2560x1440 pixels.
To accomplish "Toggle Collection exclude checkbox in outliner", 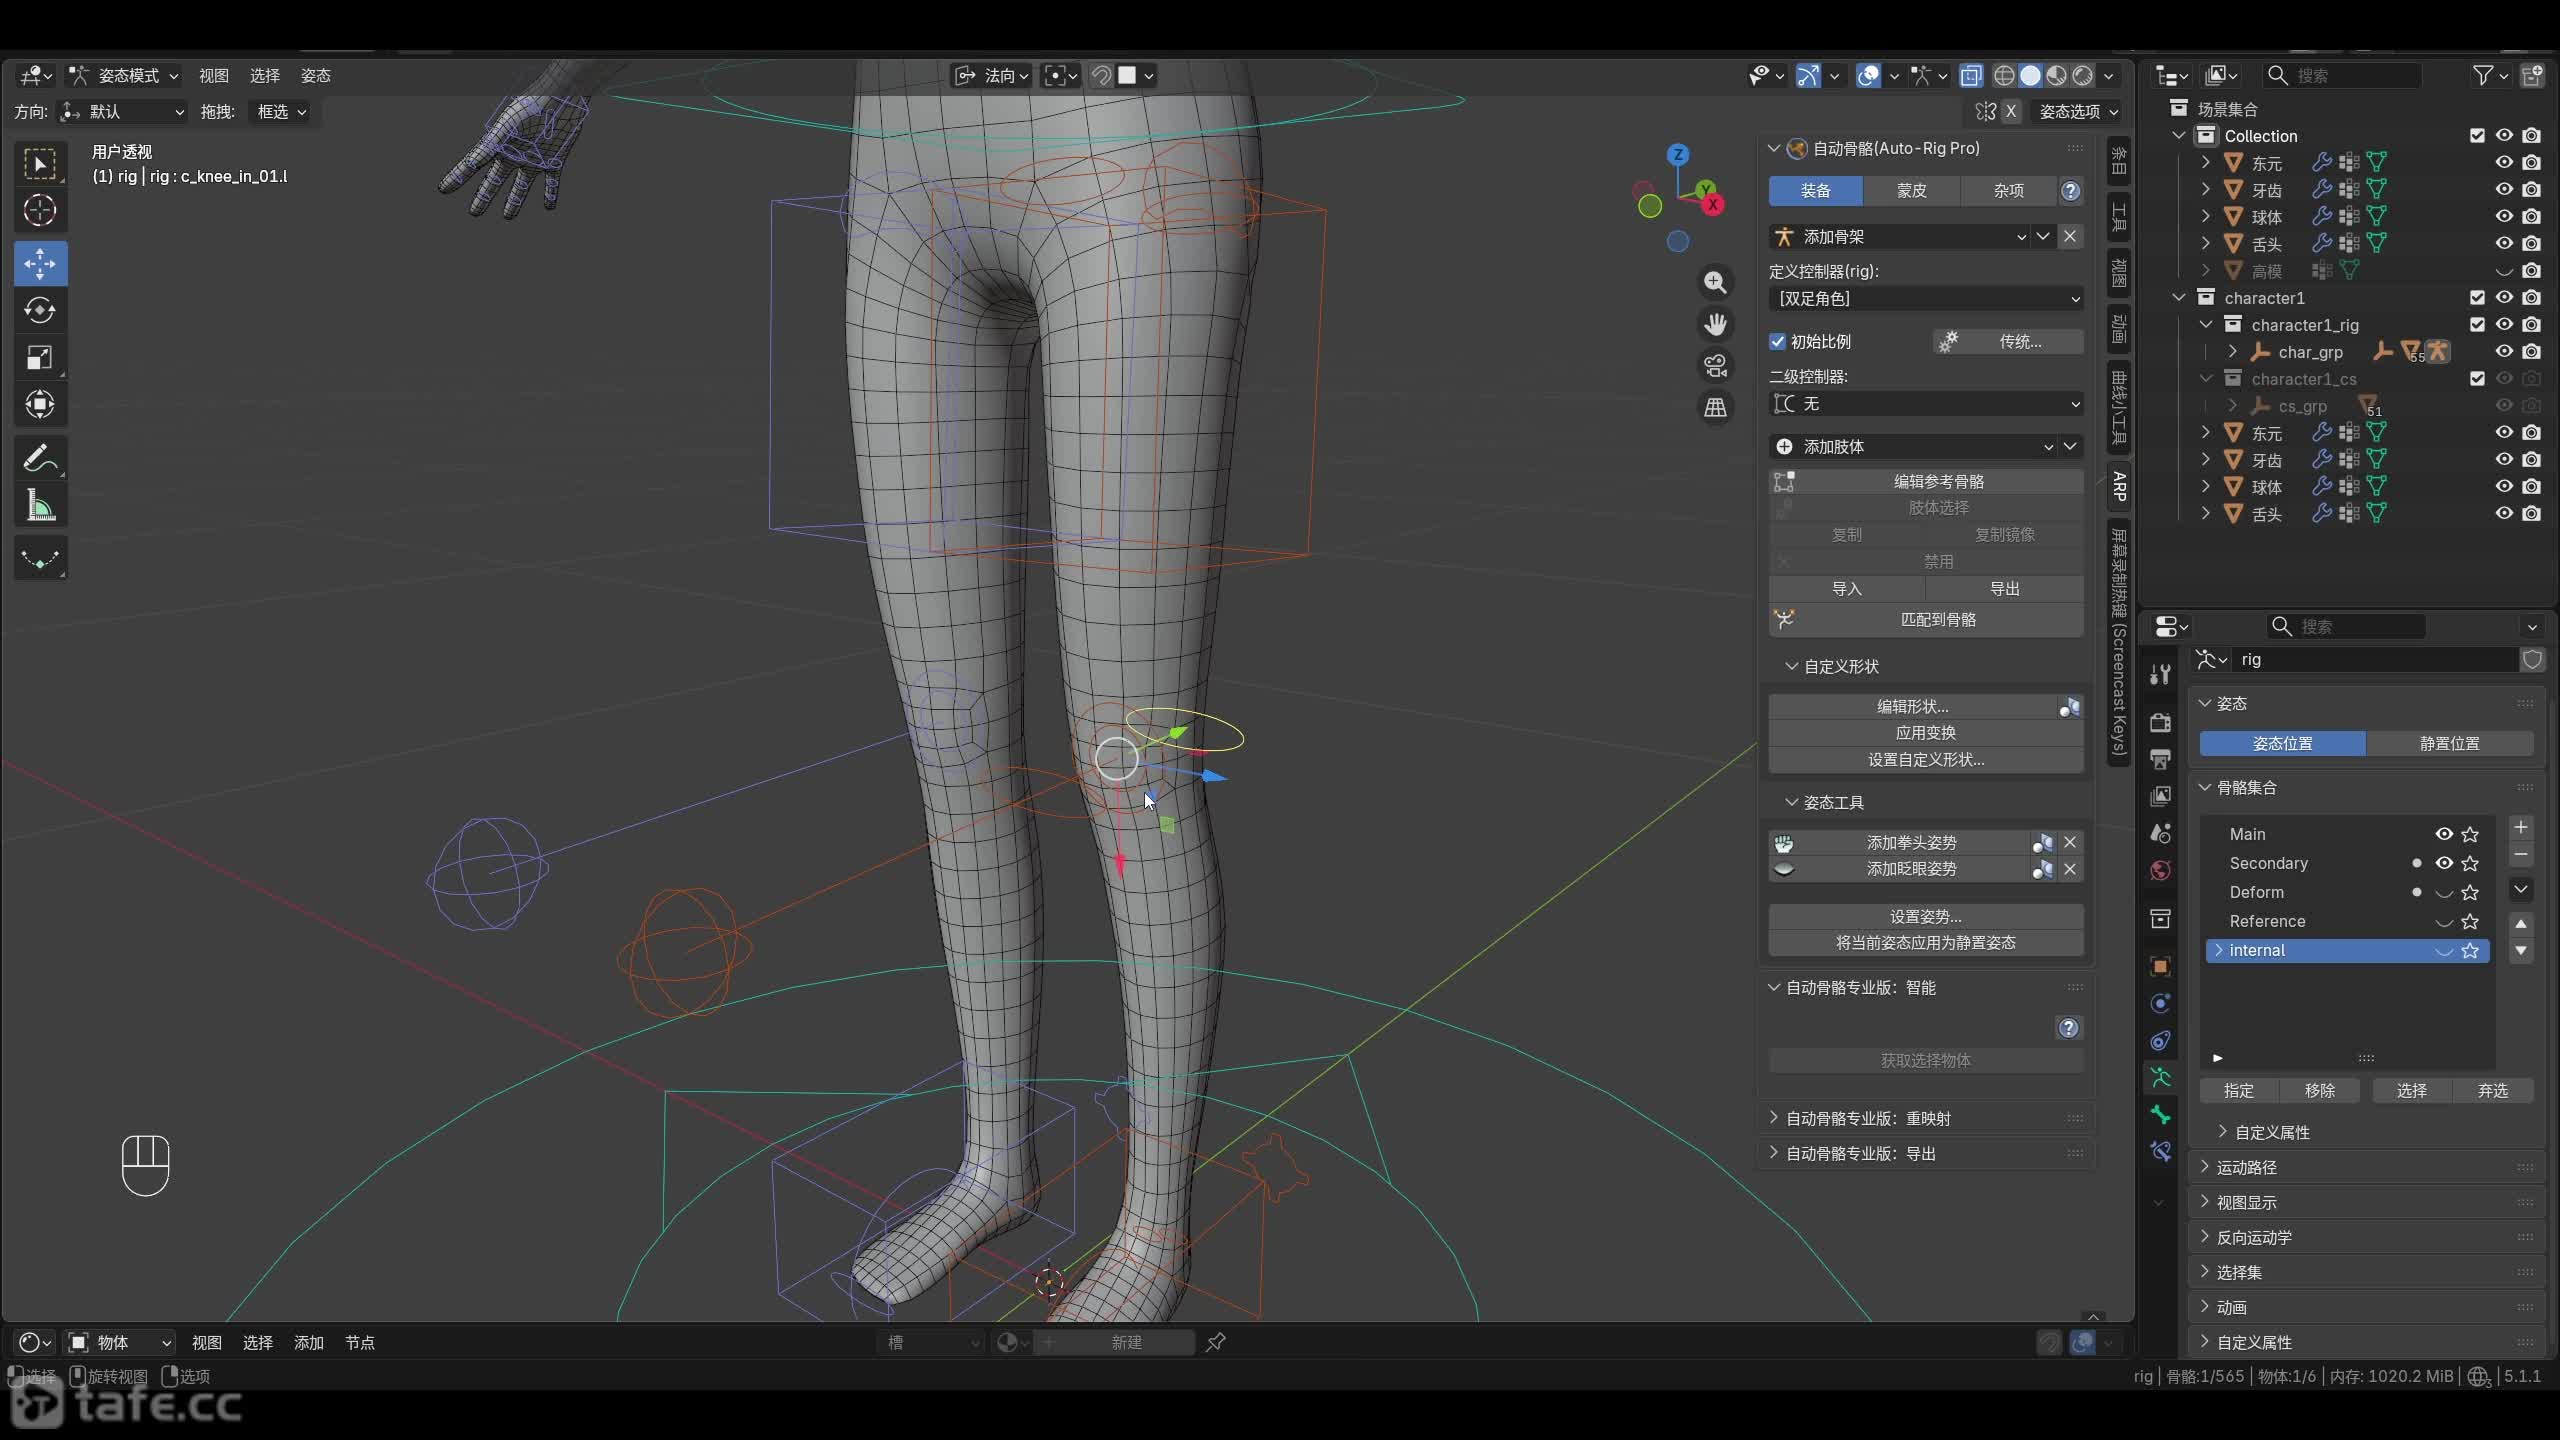I will pos(2477,136).
